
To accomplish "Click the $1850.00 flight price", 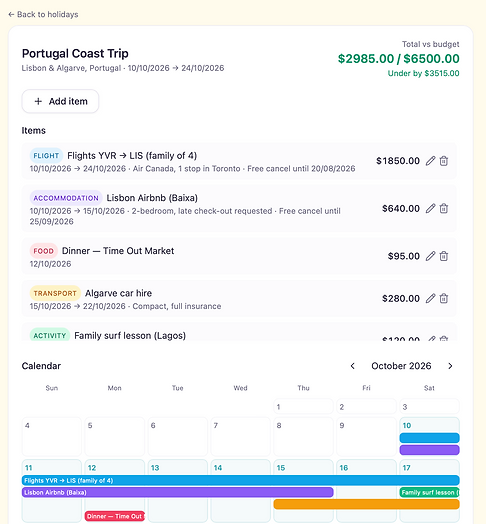I will coord(398,161).
